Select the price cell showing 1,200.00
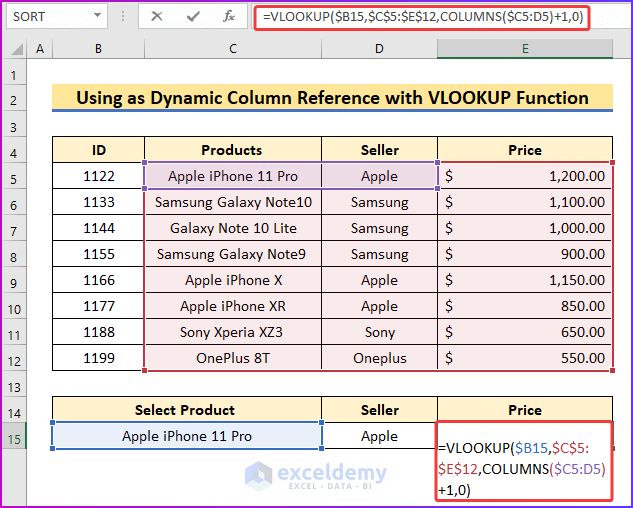The image size is (633, 508). coord(525,176)
